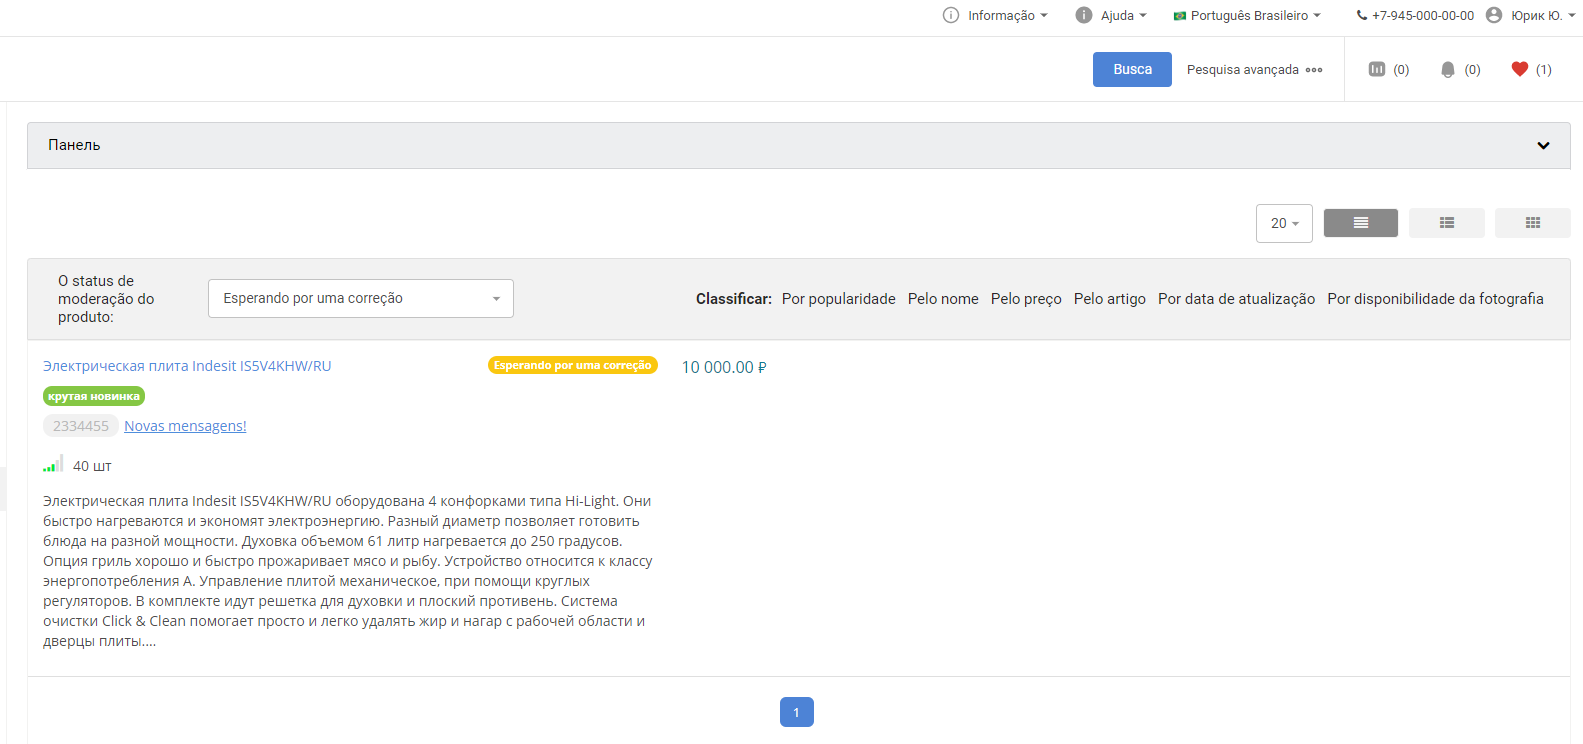
Task: Click phone number +7-945-000-00-00
Action: pyautogui.click(x=1422, y=15)
